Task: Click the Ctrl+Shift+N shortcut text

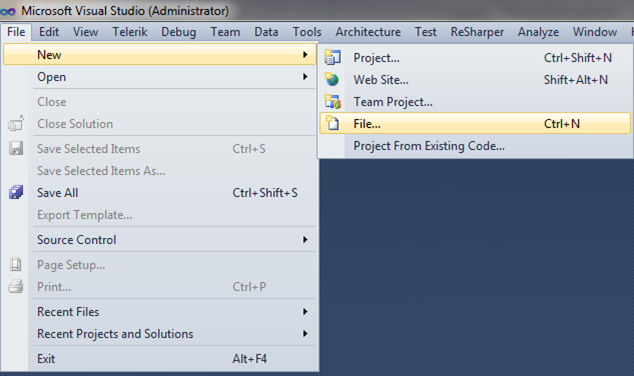Action: coord(578,58)
